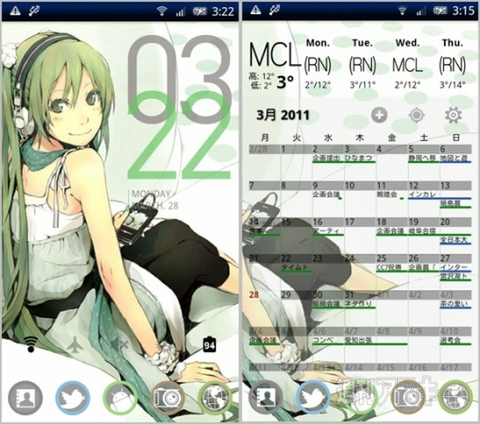
Task: Tap the USB icon in left status bar
Action: [x=34, y=11]
